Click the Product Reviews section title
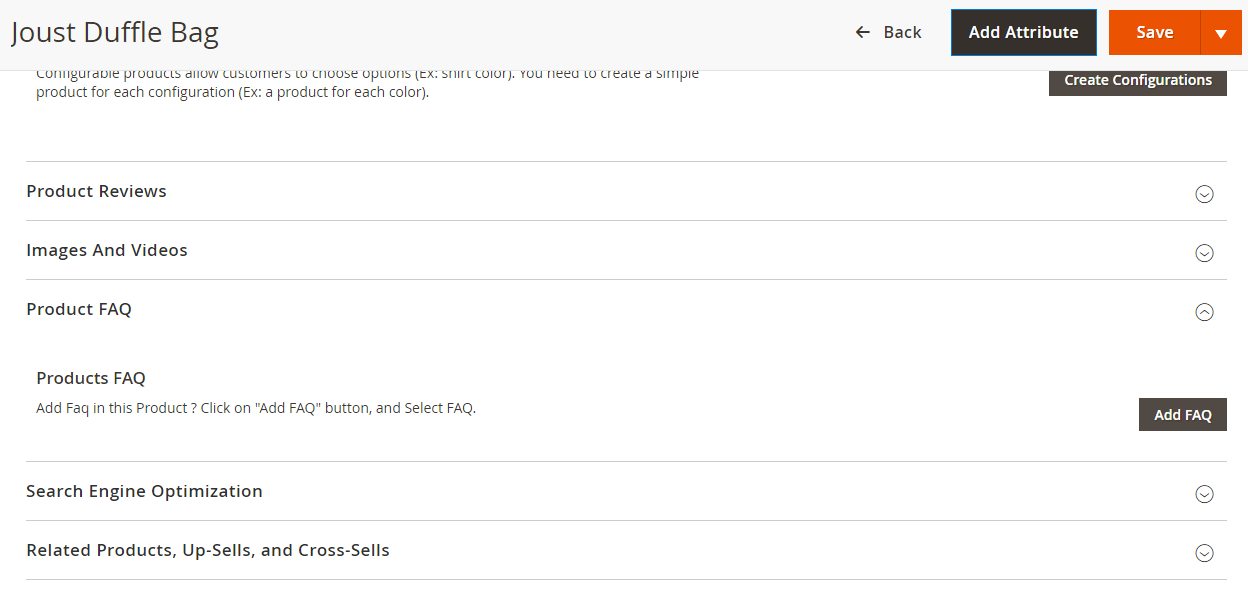 tap(96, 191)
